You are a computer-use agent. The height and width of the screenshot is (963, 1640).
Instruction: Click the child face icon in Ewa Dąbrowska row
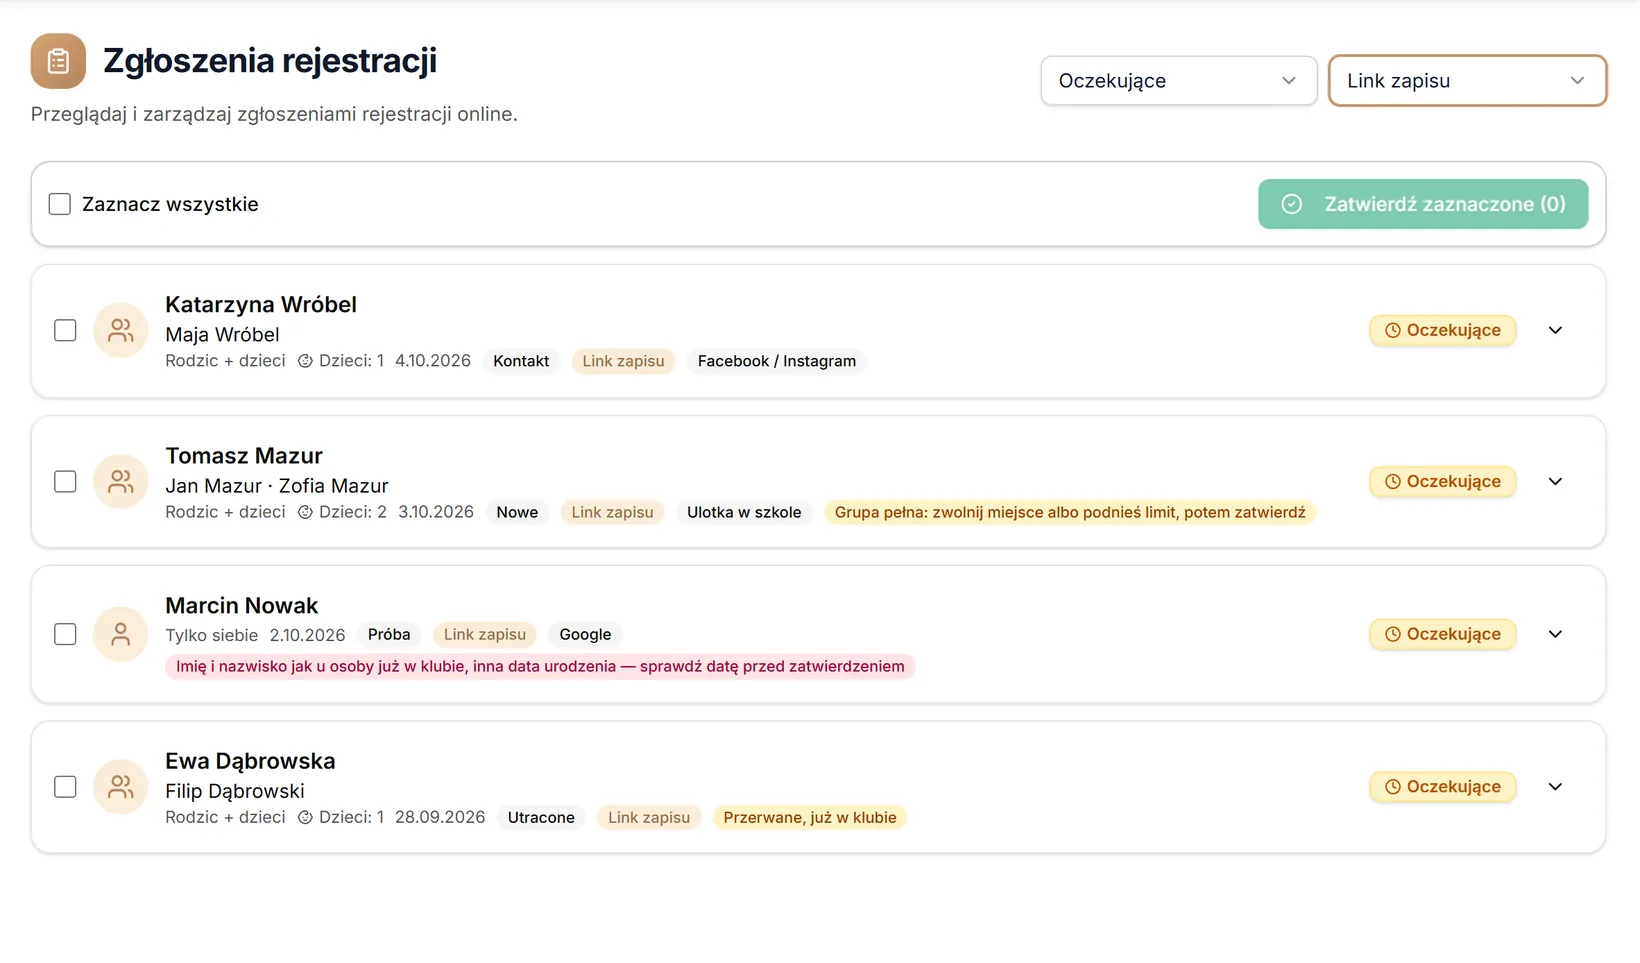[305, 817]
